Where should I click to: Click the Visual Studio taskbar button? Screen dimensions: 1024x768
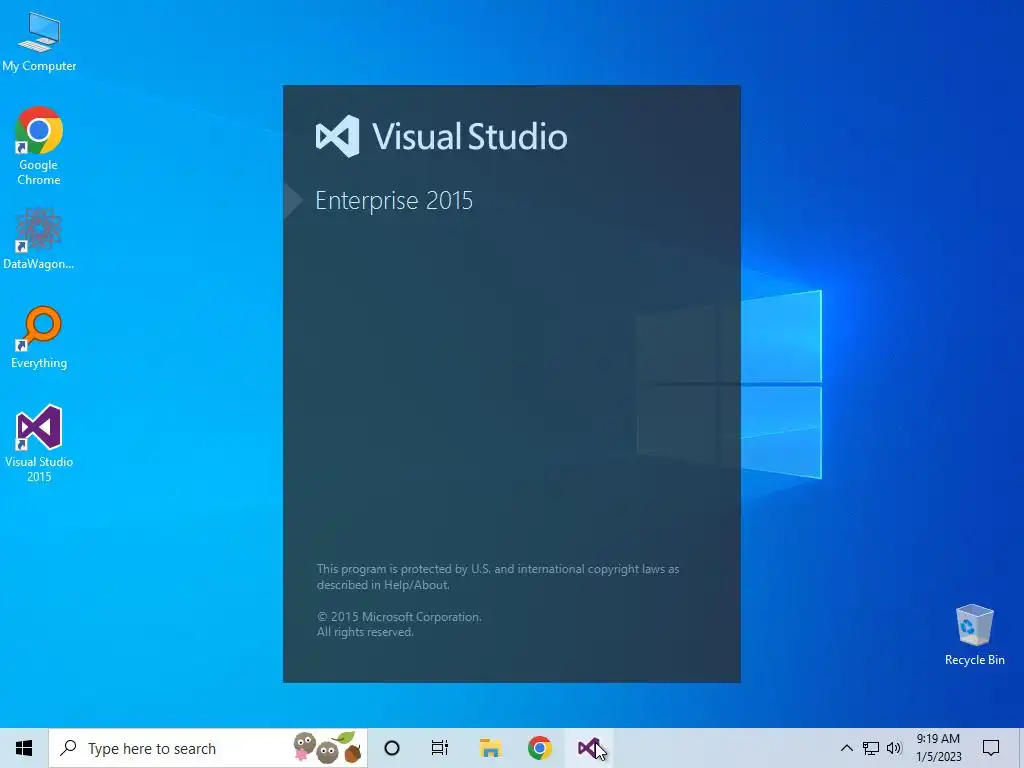click(589, 748)
